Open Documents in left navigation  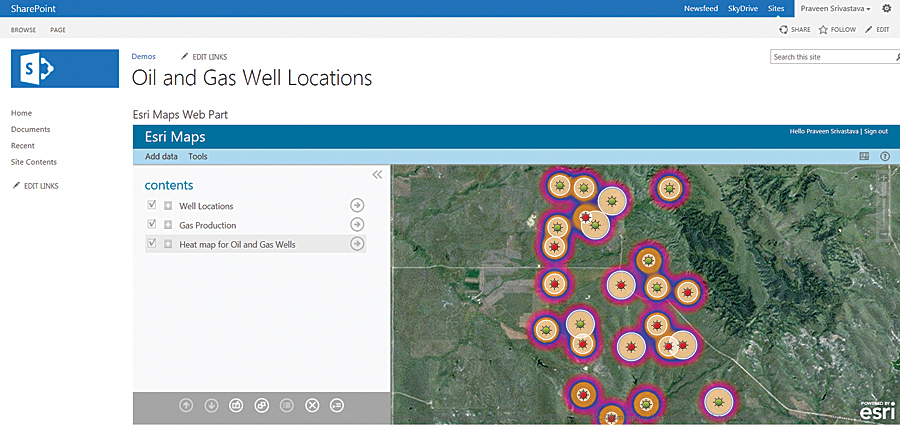(x=30, y=129)
